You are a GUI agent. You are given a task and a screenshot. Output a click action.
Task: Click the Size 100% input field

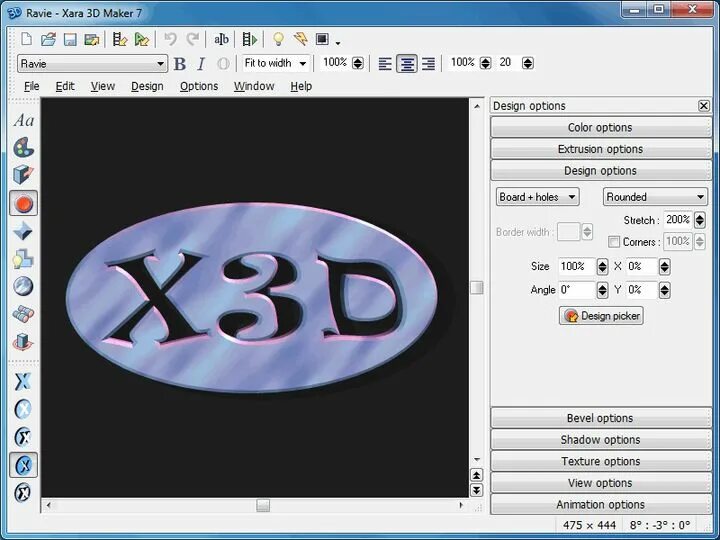click(x=577, y=266)
